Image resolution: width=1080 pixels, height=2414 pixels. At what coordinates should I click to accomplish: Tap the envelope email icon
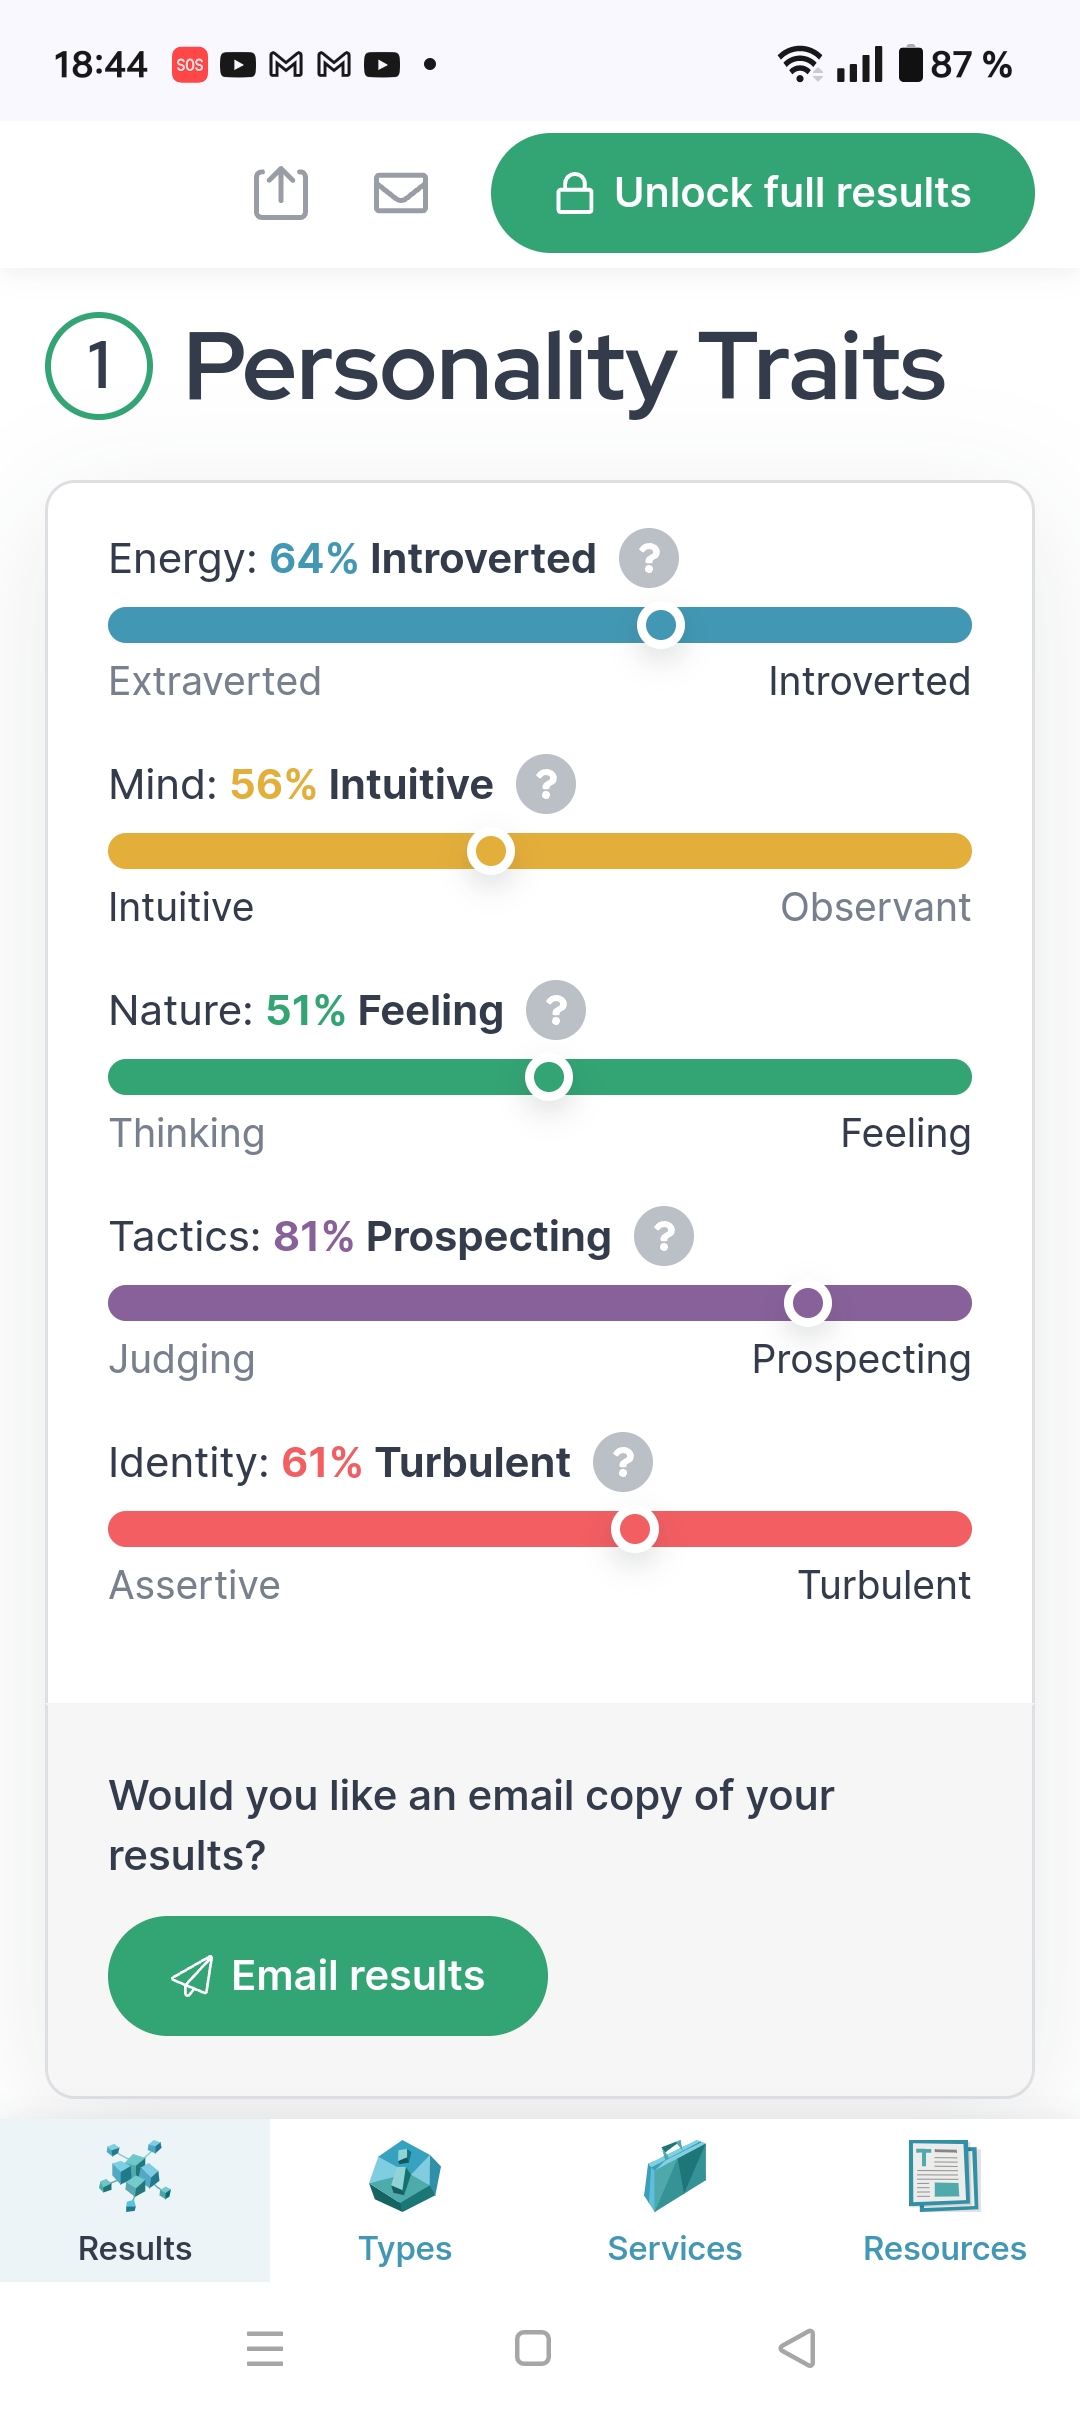click(401, 193)
